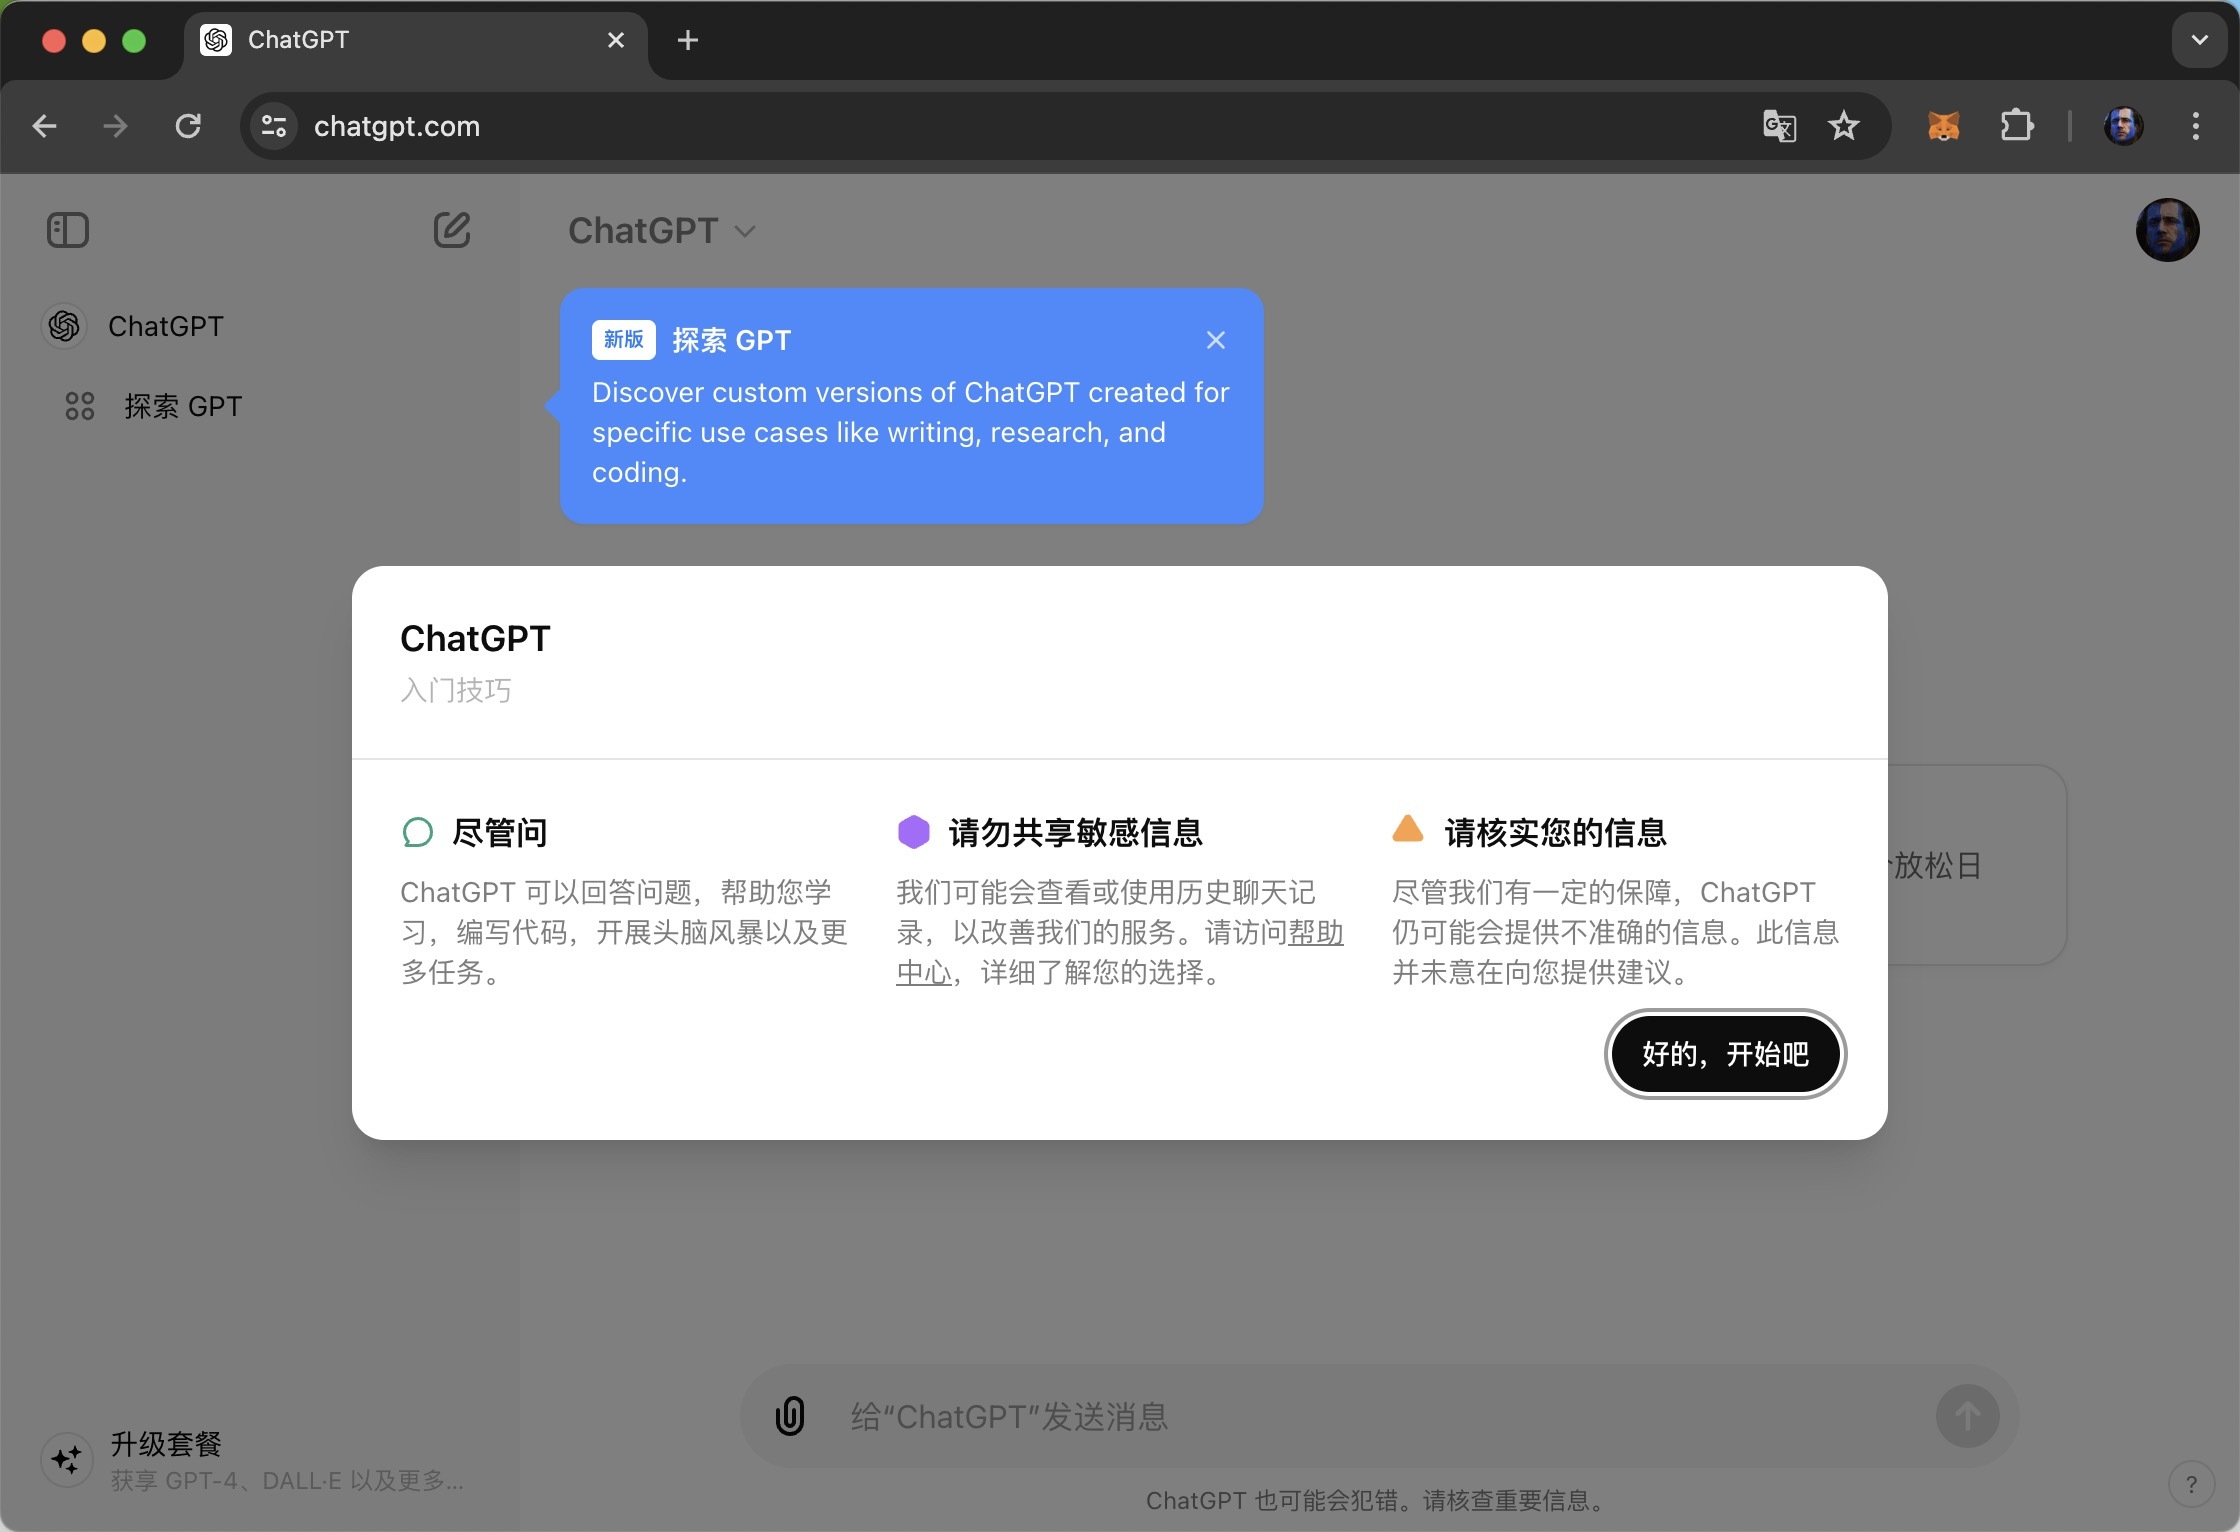Click the 好的，开始吧 button

pos(1725,1054)
